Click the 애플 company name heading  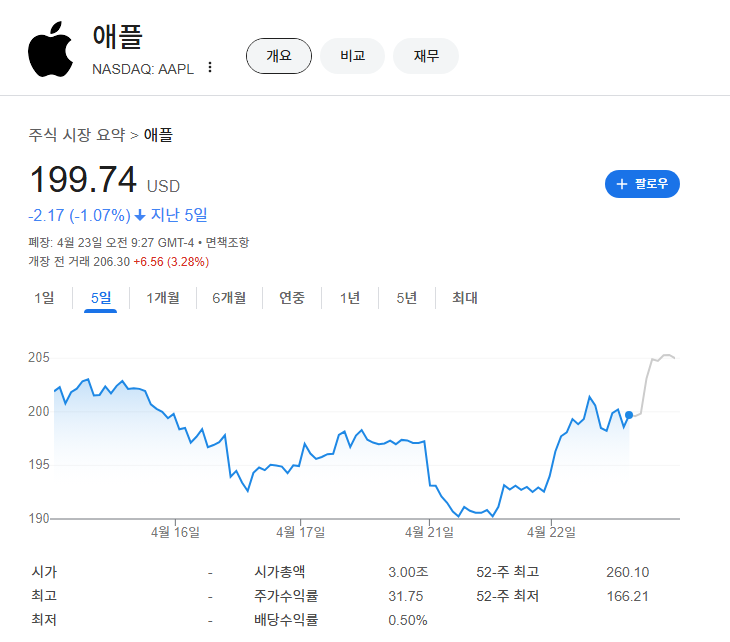(x=117, y=36)
